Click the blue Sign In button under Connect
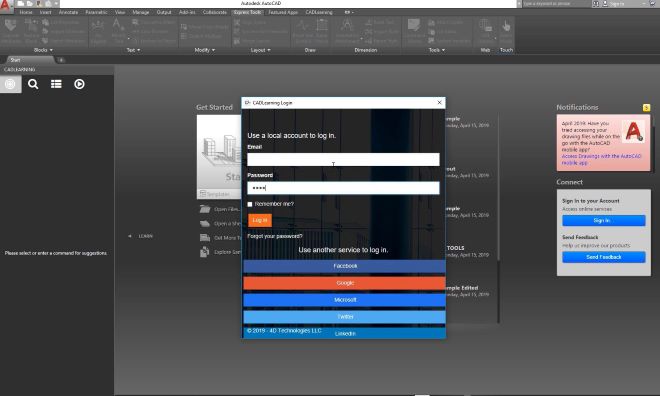660x396 pixels. 603,221
